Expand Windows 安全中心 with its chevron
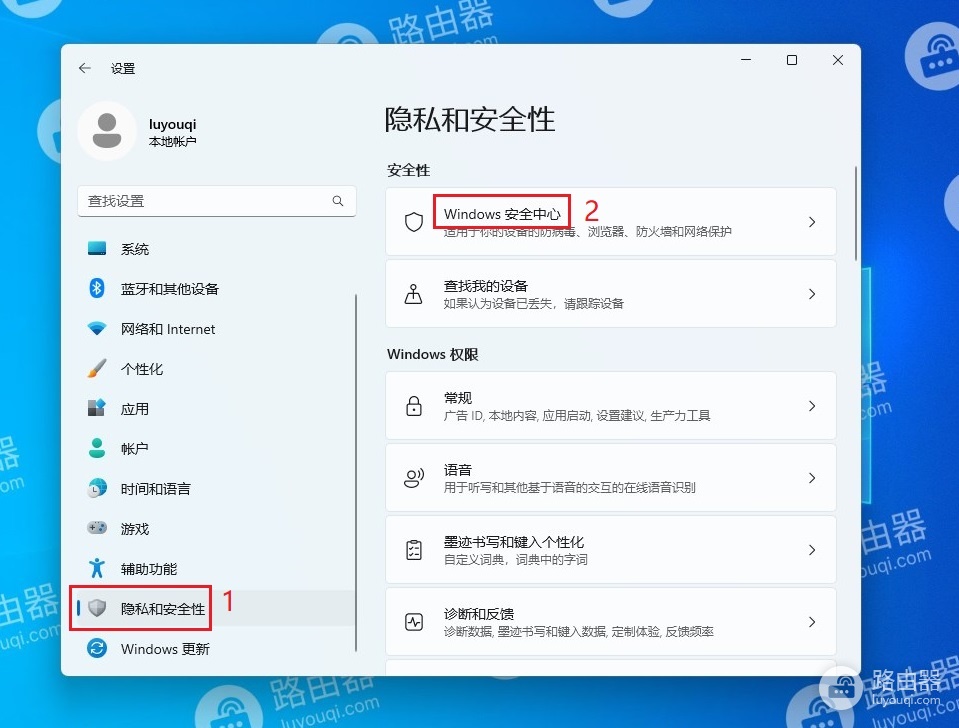Image resolution: width=959 pixels, height=728 pixels. click(812, 222)
